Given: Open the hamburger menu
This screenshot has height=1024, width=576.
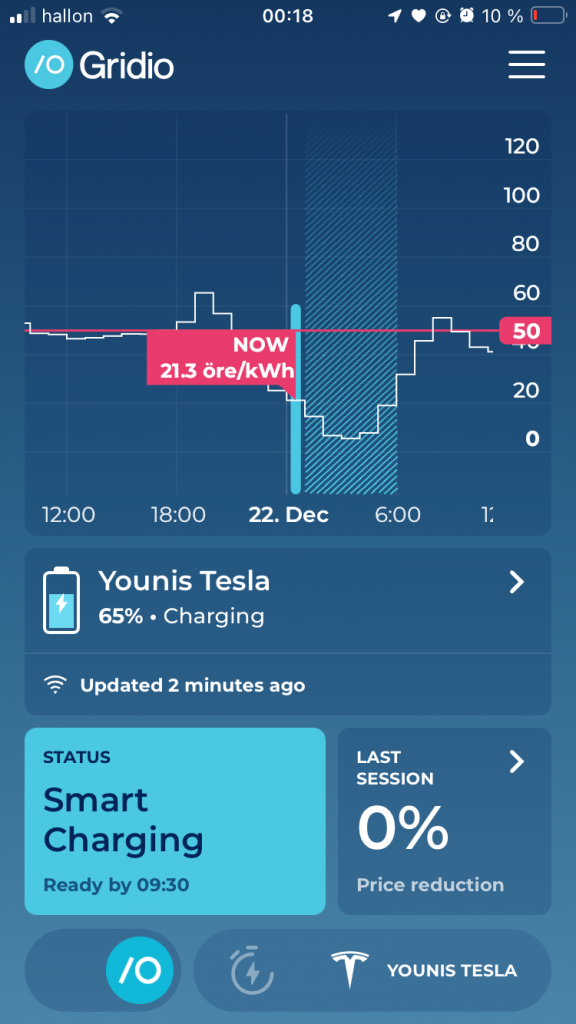Looking at the screenshot, I should point(526,65).
